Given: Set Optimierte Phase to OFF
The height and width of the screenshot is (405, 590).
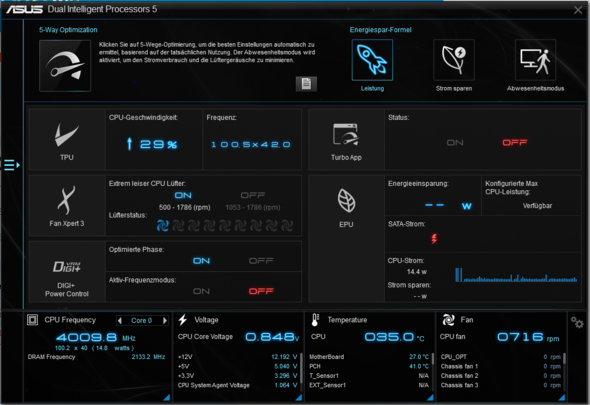Looking at the screenshot, I should click(261, 260).
